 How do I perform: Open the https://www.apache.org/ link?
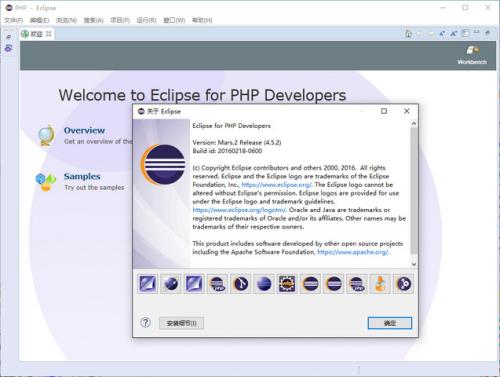[353, 252]
